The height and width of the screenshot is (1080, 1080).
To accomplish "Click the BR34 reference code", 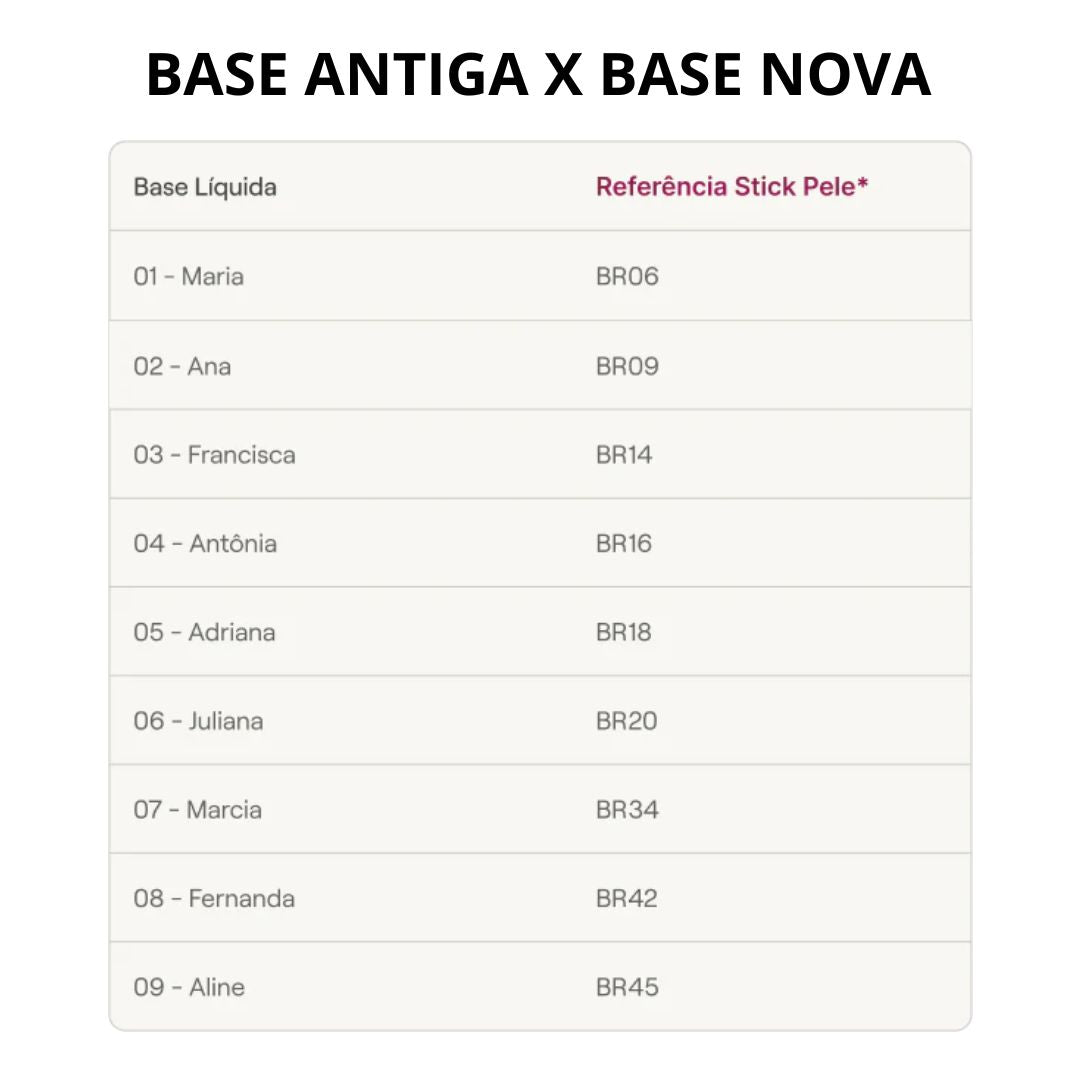I will [x=627, y=809].
